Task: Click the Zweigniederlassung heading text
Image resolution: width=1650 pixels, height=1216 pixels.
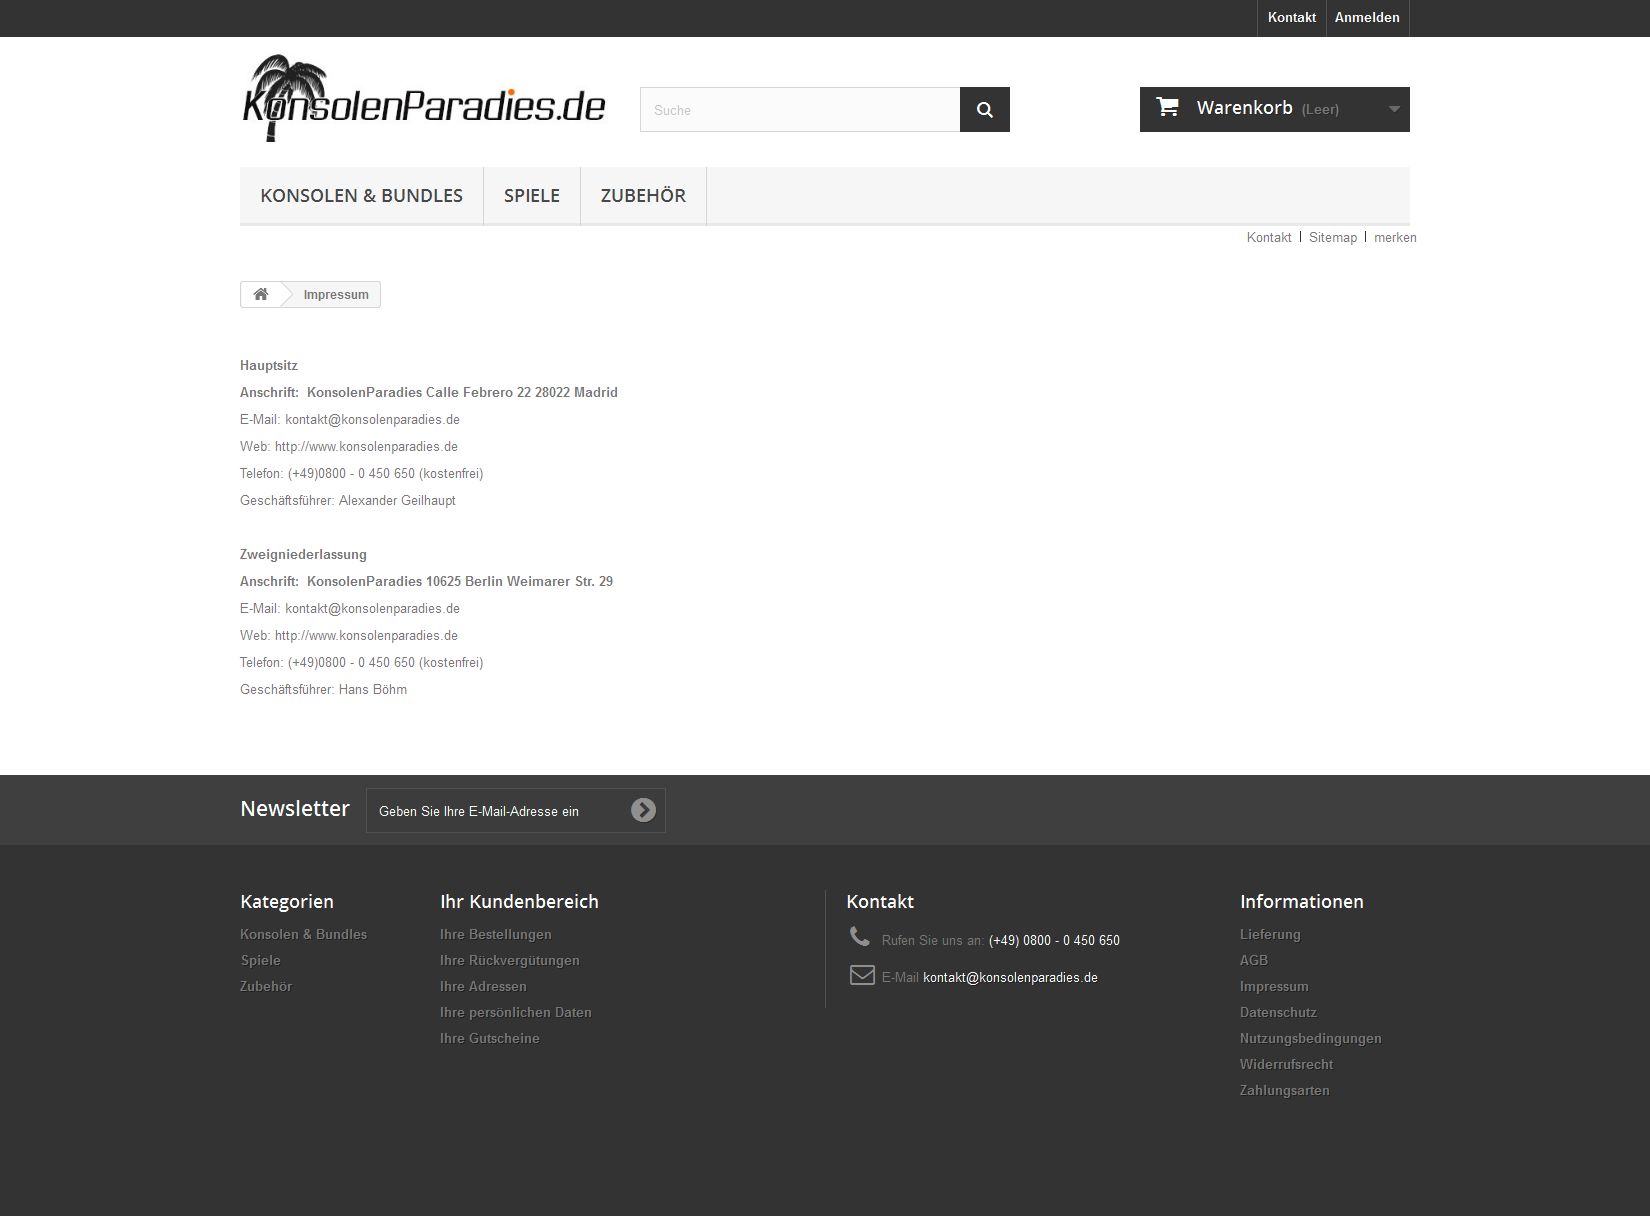Action: [303, 554]
